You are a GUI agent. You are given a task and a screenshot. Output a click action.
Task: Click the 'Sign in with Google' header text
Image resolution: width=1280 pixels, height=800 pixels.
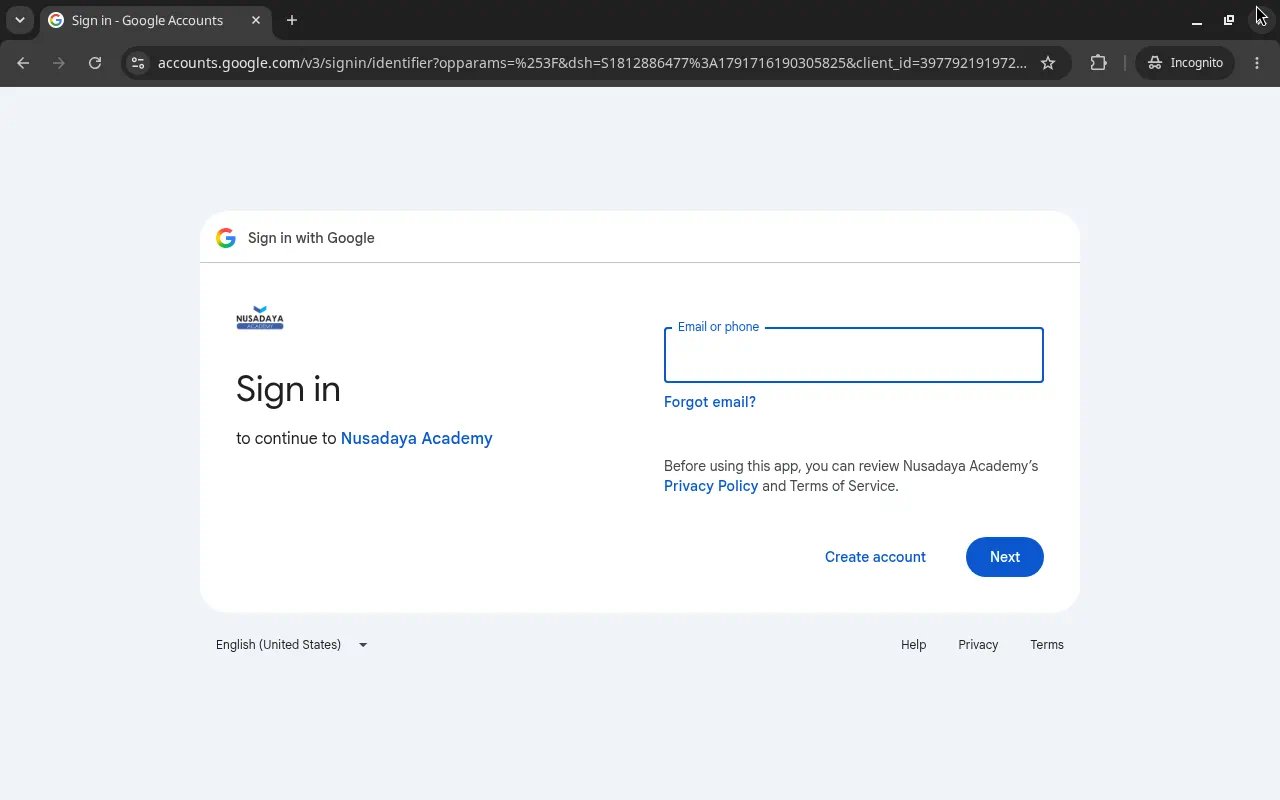pyautogui.click(x=311, y=238)
